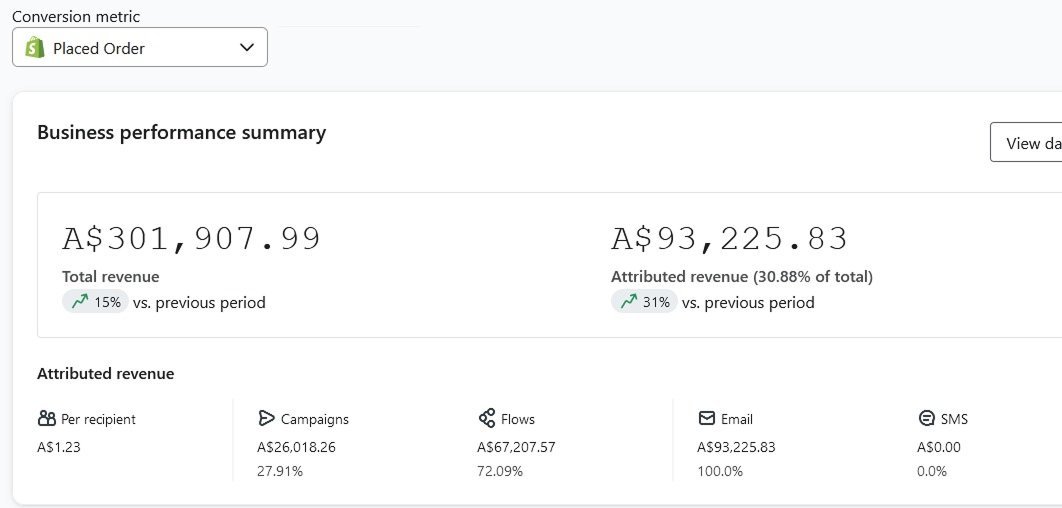Click the Total revenue label
The height and width of the screenshot is (508, 1062).
(x=110, y=276)
